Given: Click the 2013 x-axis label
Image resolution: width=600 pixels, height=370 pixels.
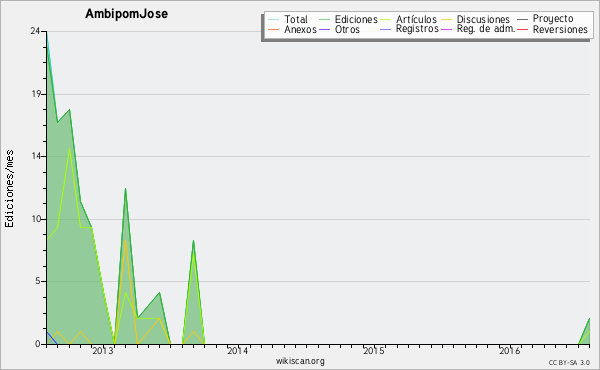Looking at the screenshot, I should [103, 351].
